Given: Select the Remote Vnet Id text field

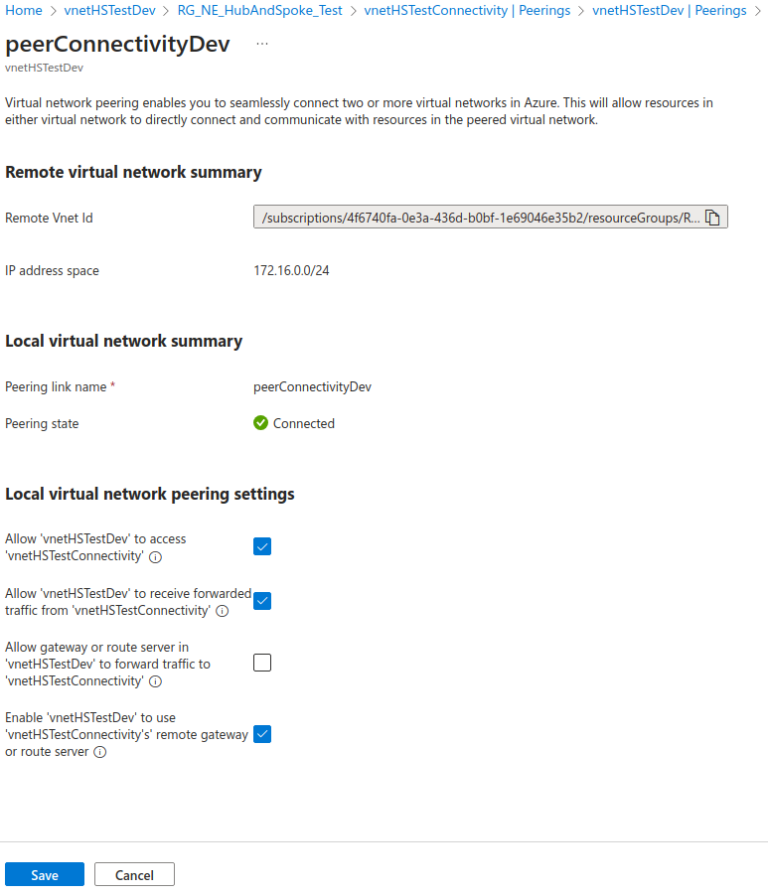Looking at the screenshot, I should (470, 217).
